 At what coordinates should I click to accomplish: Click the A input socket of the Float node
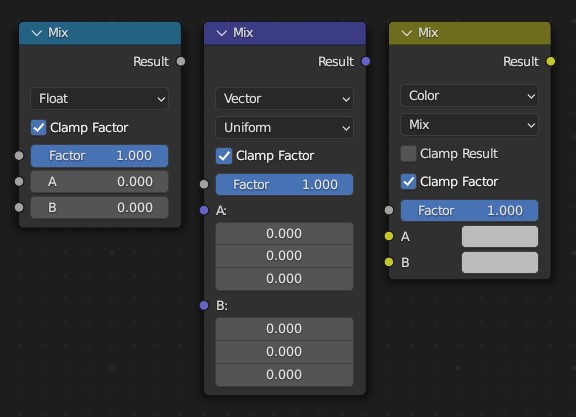click(x=19, y=181)
